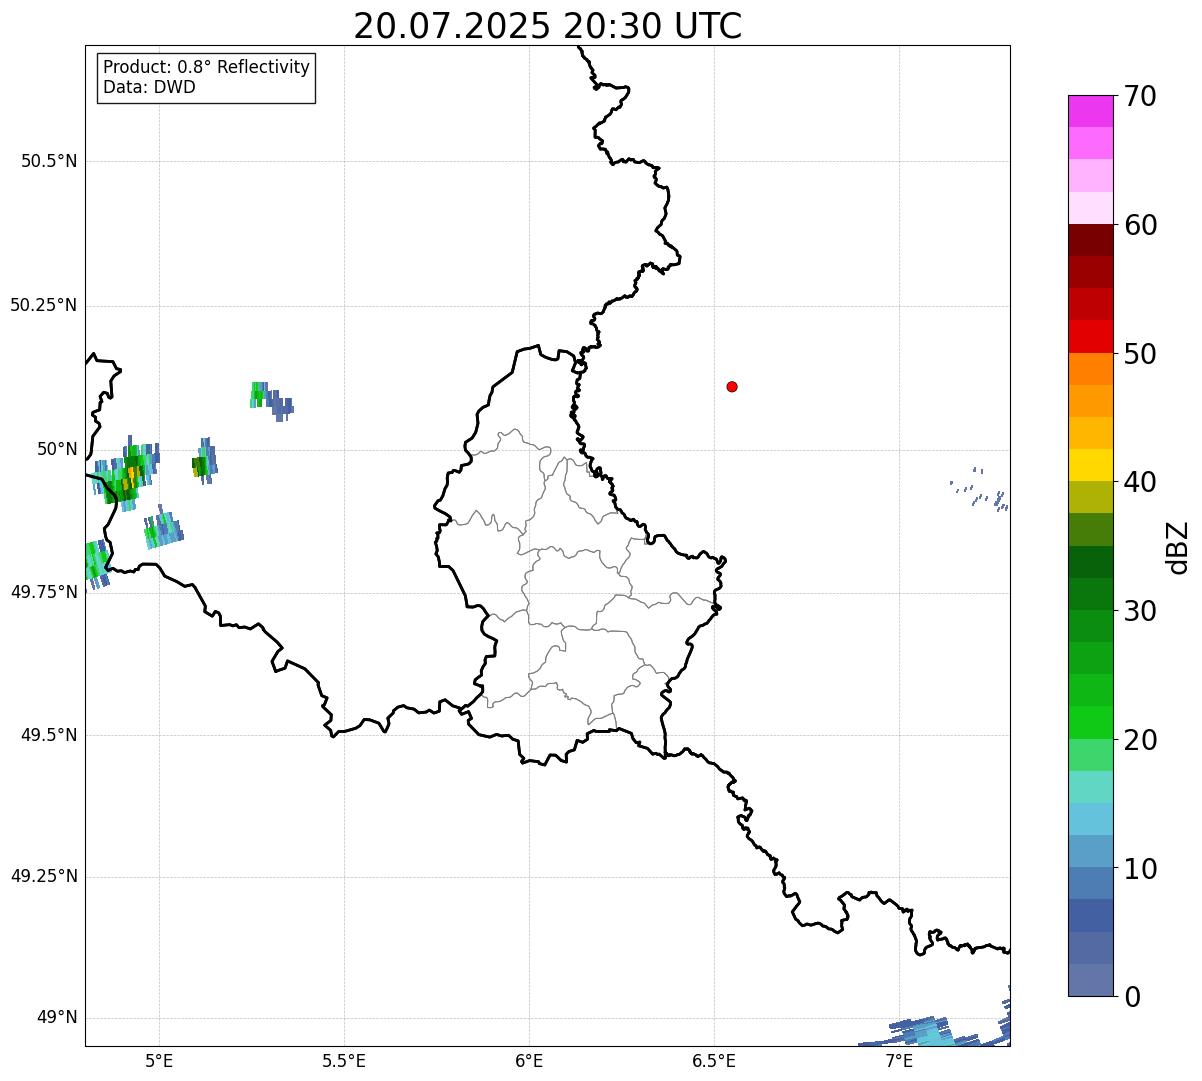The height and width of the screenshot is (1081, 1202).
Task: Click the yellow colorbar segment above 40
Action: (x=1091, y=465)
